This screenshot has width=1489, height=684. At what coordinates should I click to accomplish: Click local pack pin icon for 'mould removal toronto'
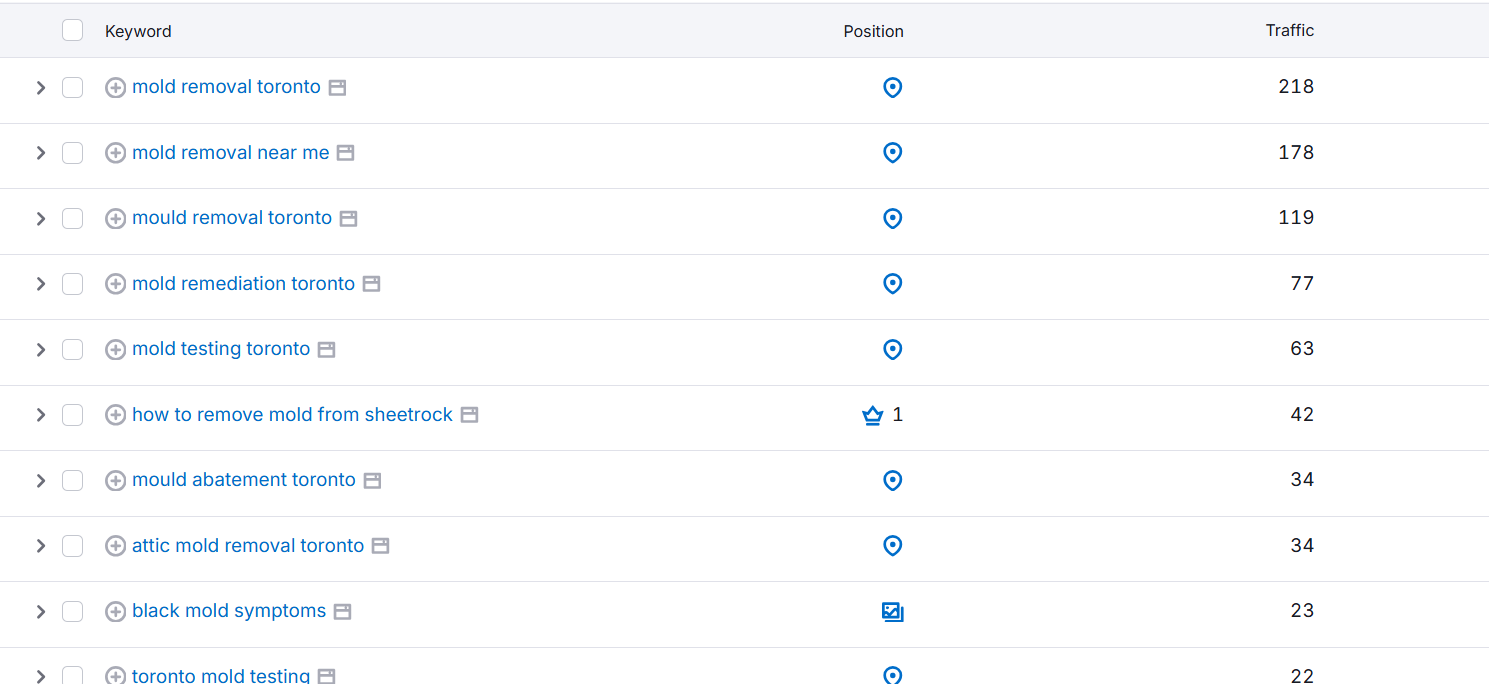coord(893,219)
